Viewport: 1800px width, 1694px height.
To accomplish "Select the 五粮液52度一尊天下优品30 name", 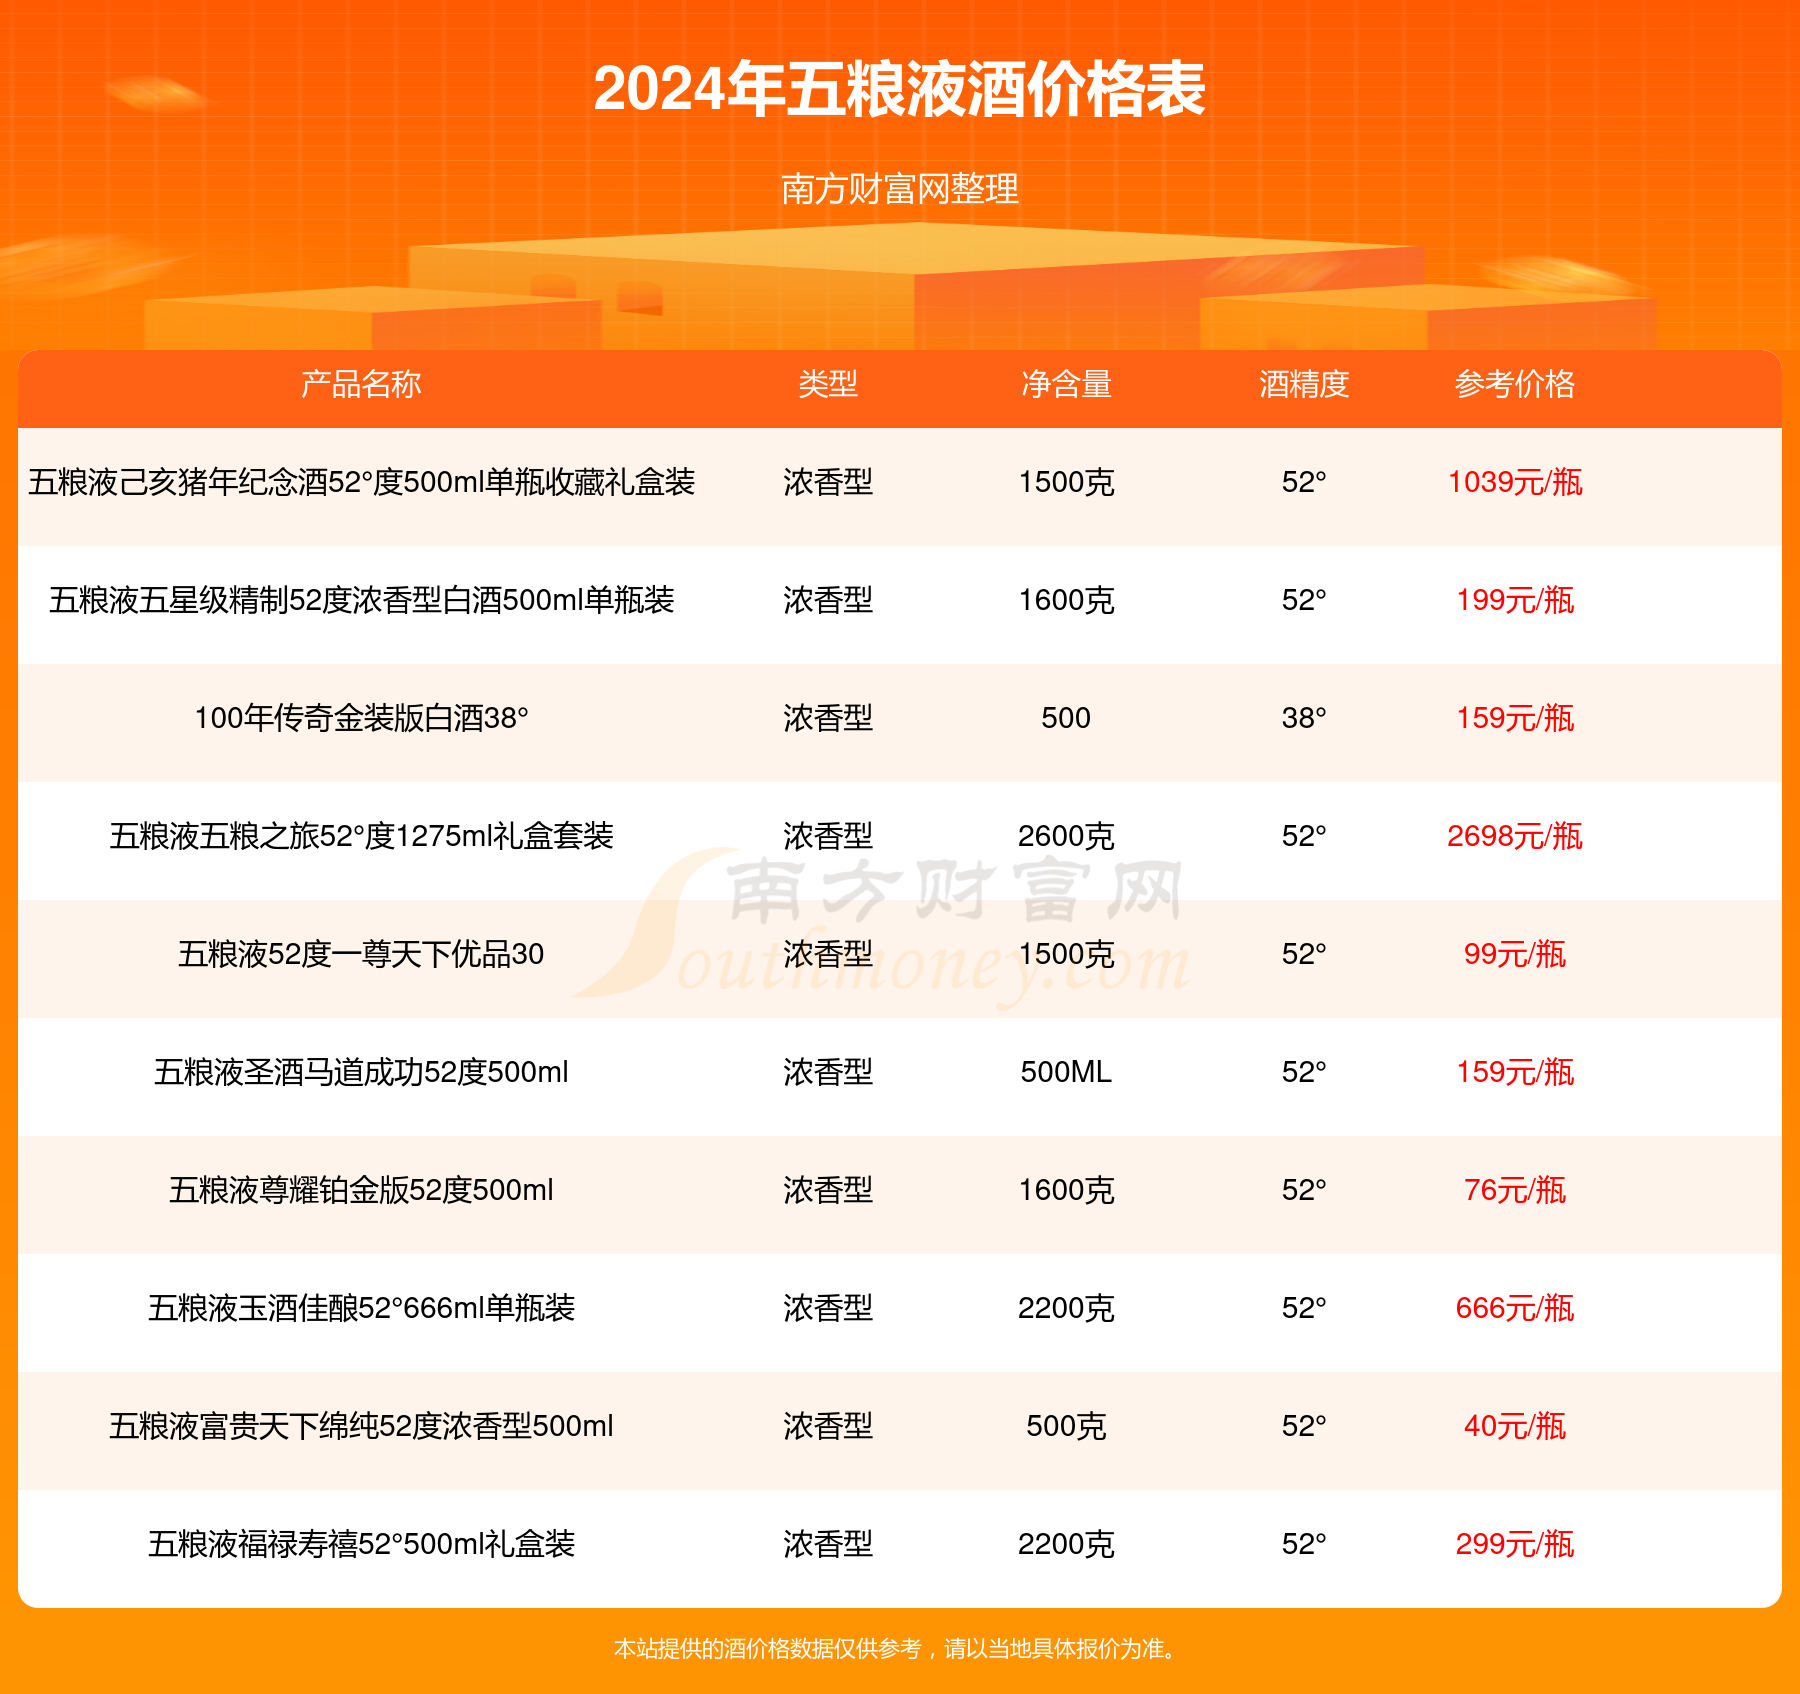I will tap(361, 954).
